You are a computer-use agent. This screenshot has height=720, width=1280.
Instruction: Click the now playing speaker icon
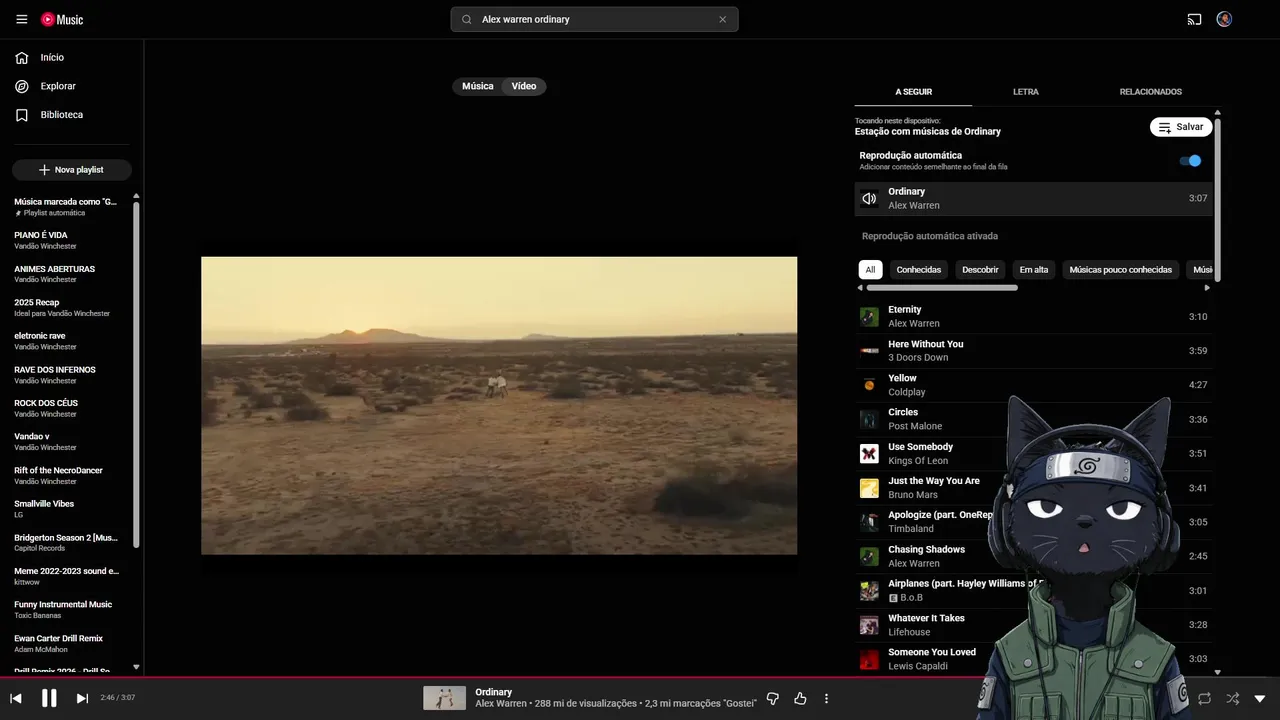point(869,198)
